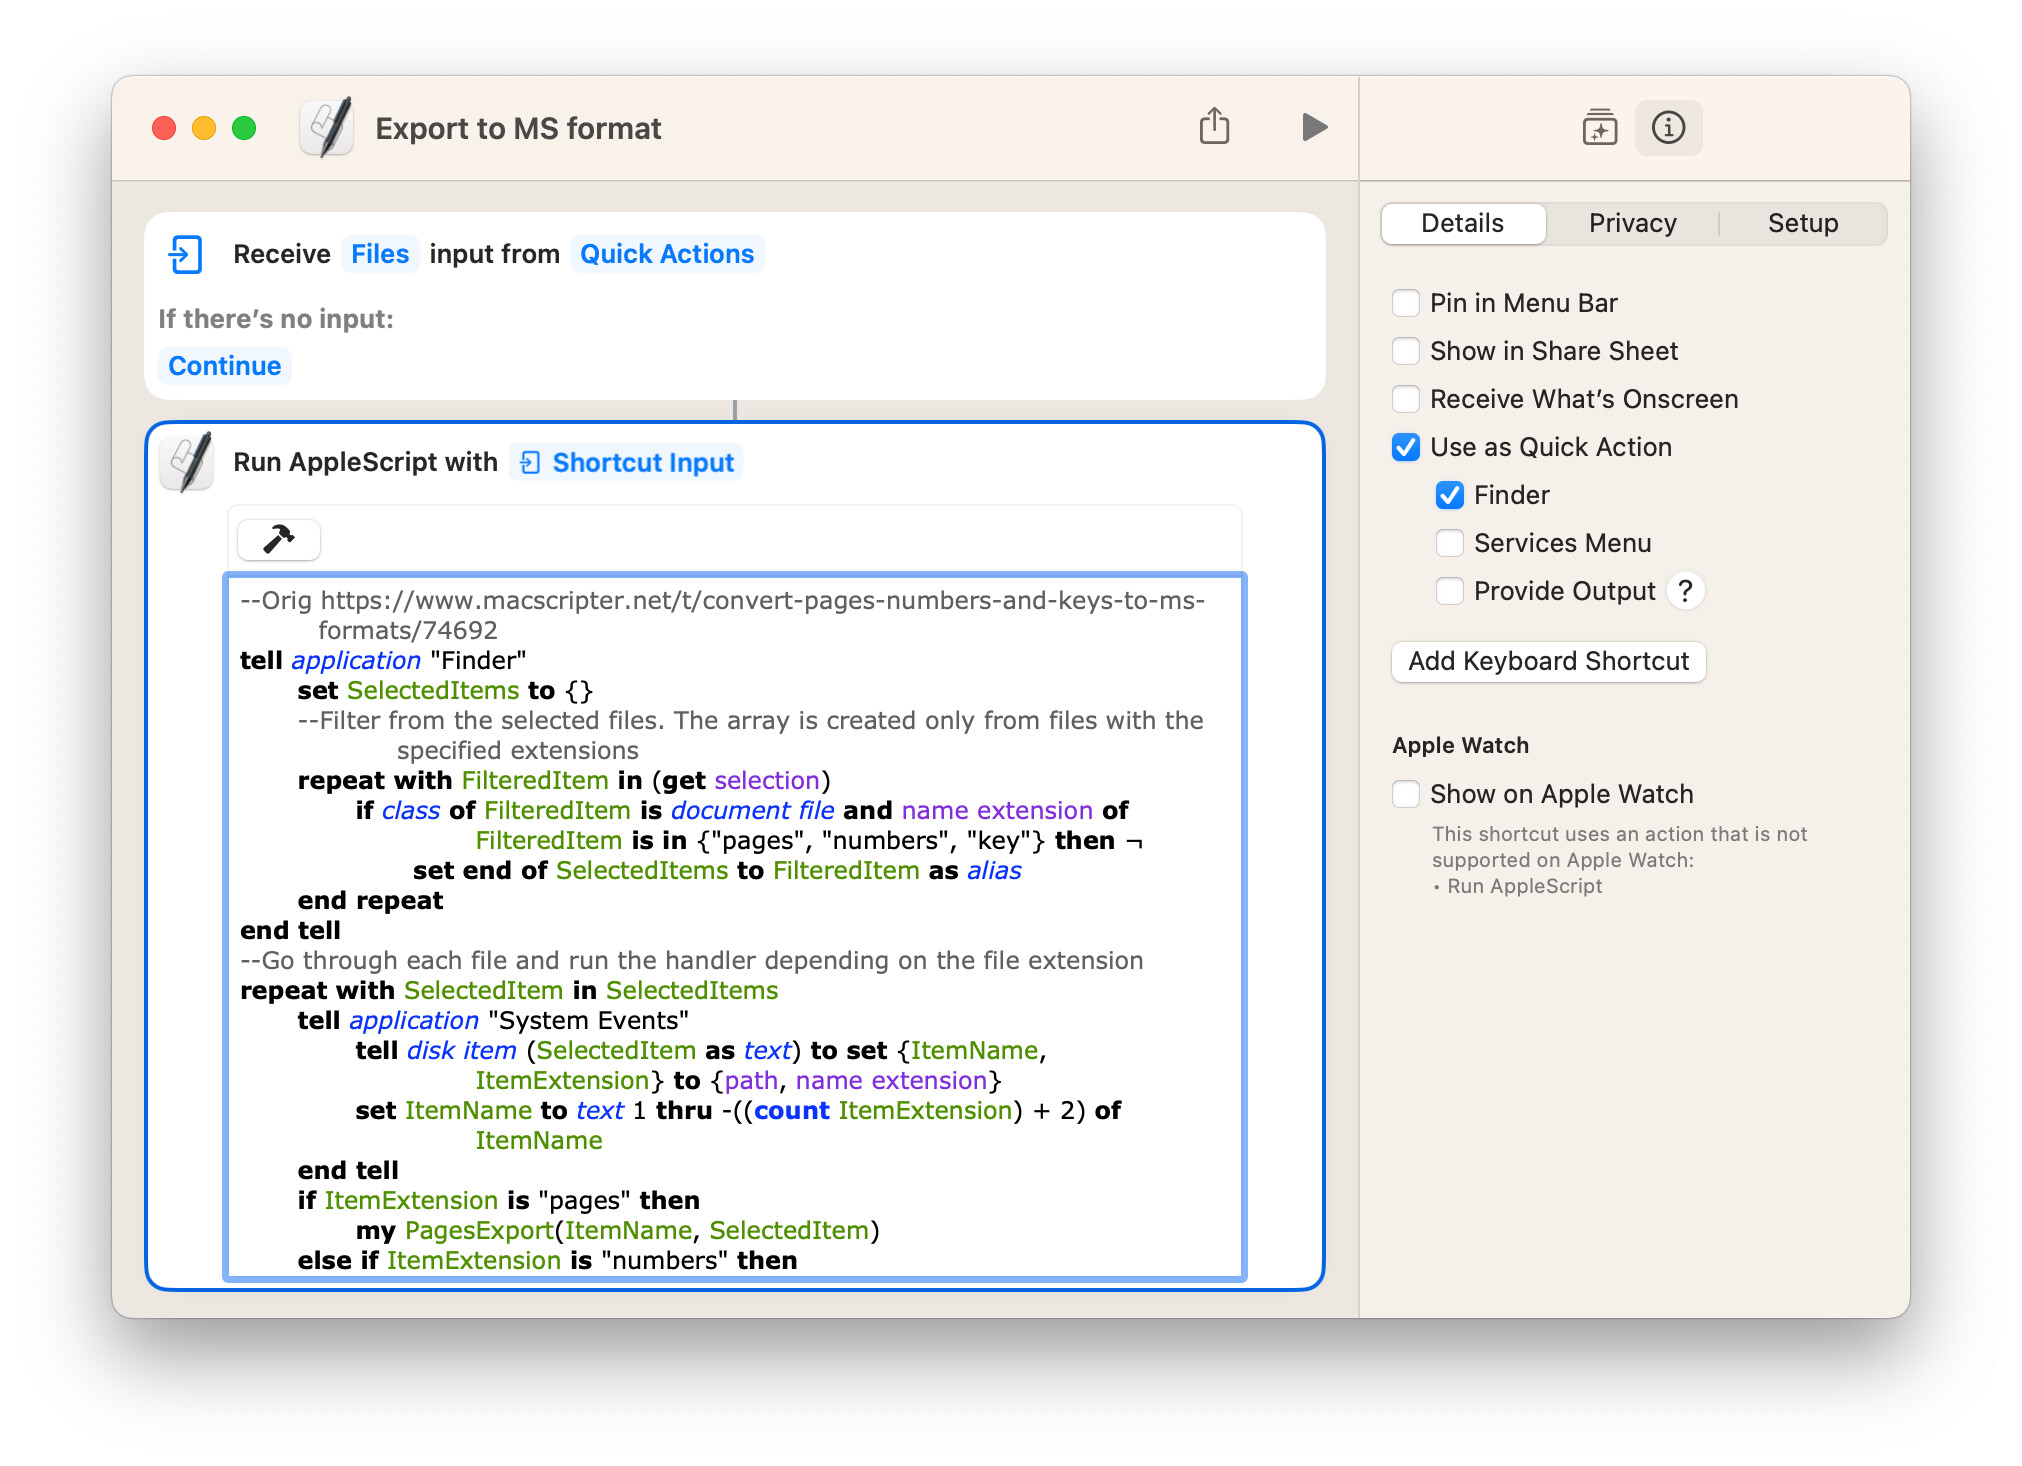The image size is (2022, 1466).
Task: Click inside the AppleScript code editor
Action: coord(735,926)
